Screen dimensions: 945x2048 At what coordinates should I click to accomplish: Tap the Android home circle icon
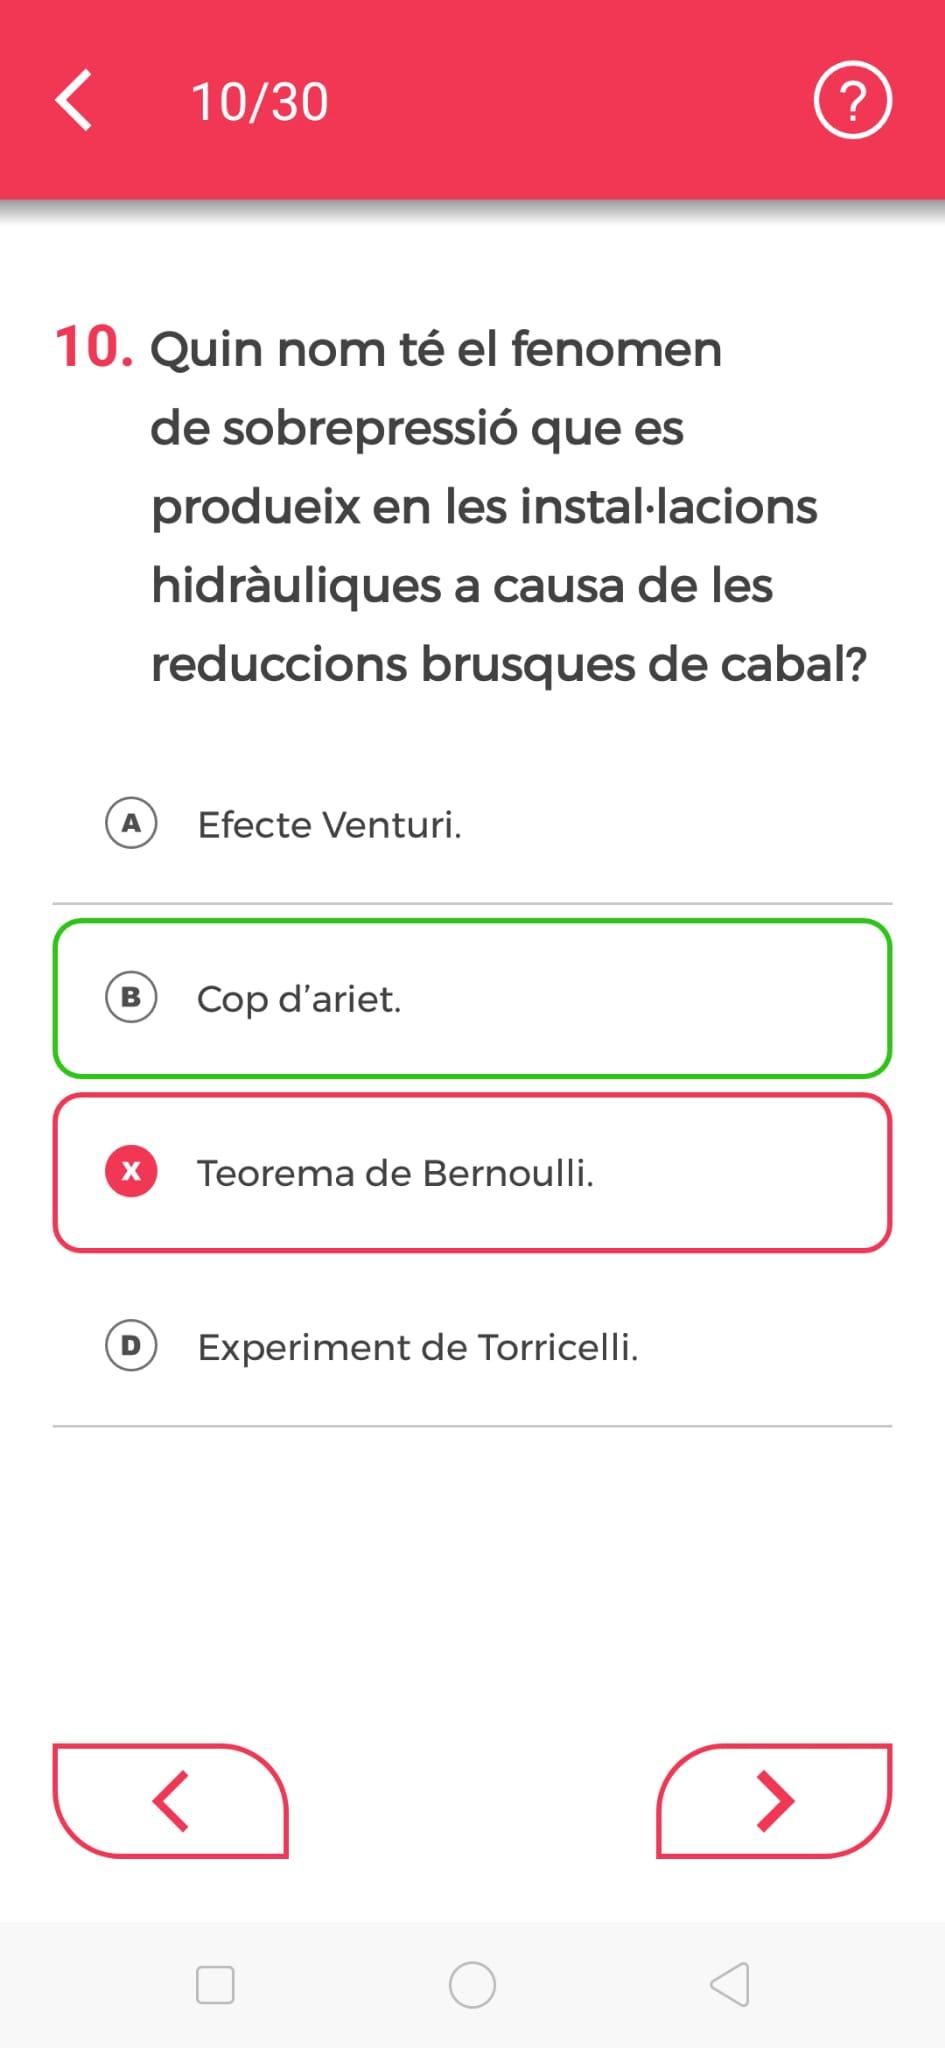[472, 1985]
